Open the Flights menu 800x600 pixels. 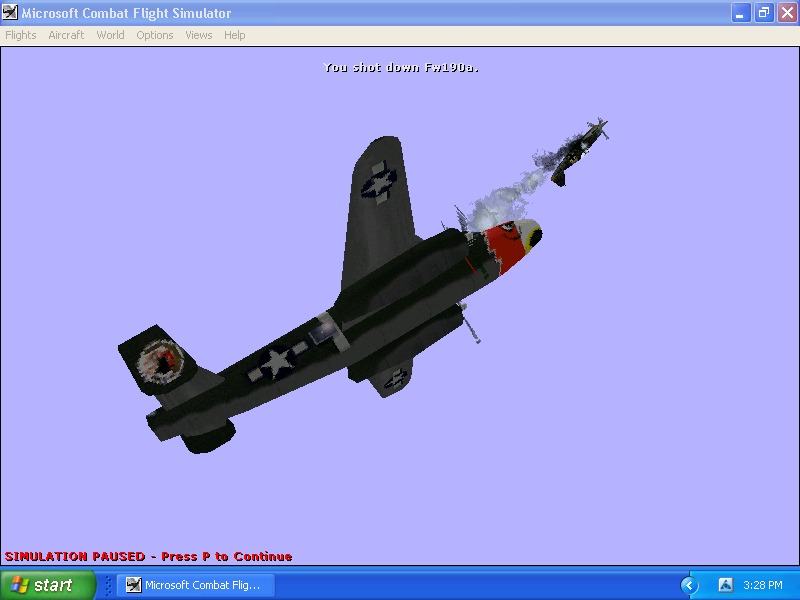click(x=21, y=35)
